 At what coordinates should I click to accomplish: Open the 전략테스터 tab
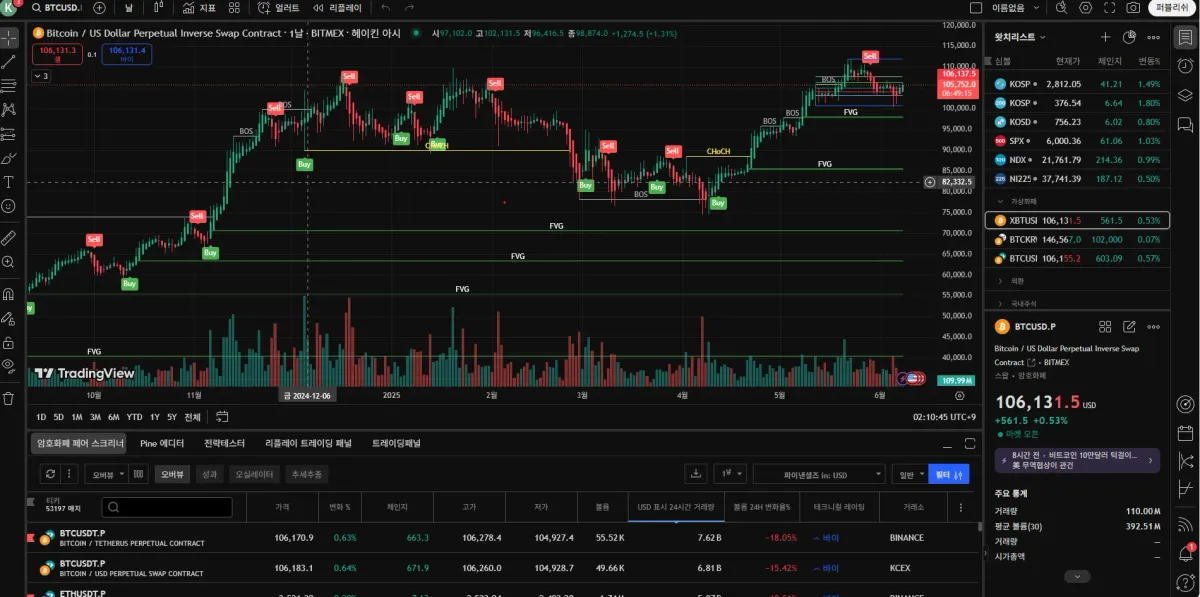click(x=224, y=443)
